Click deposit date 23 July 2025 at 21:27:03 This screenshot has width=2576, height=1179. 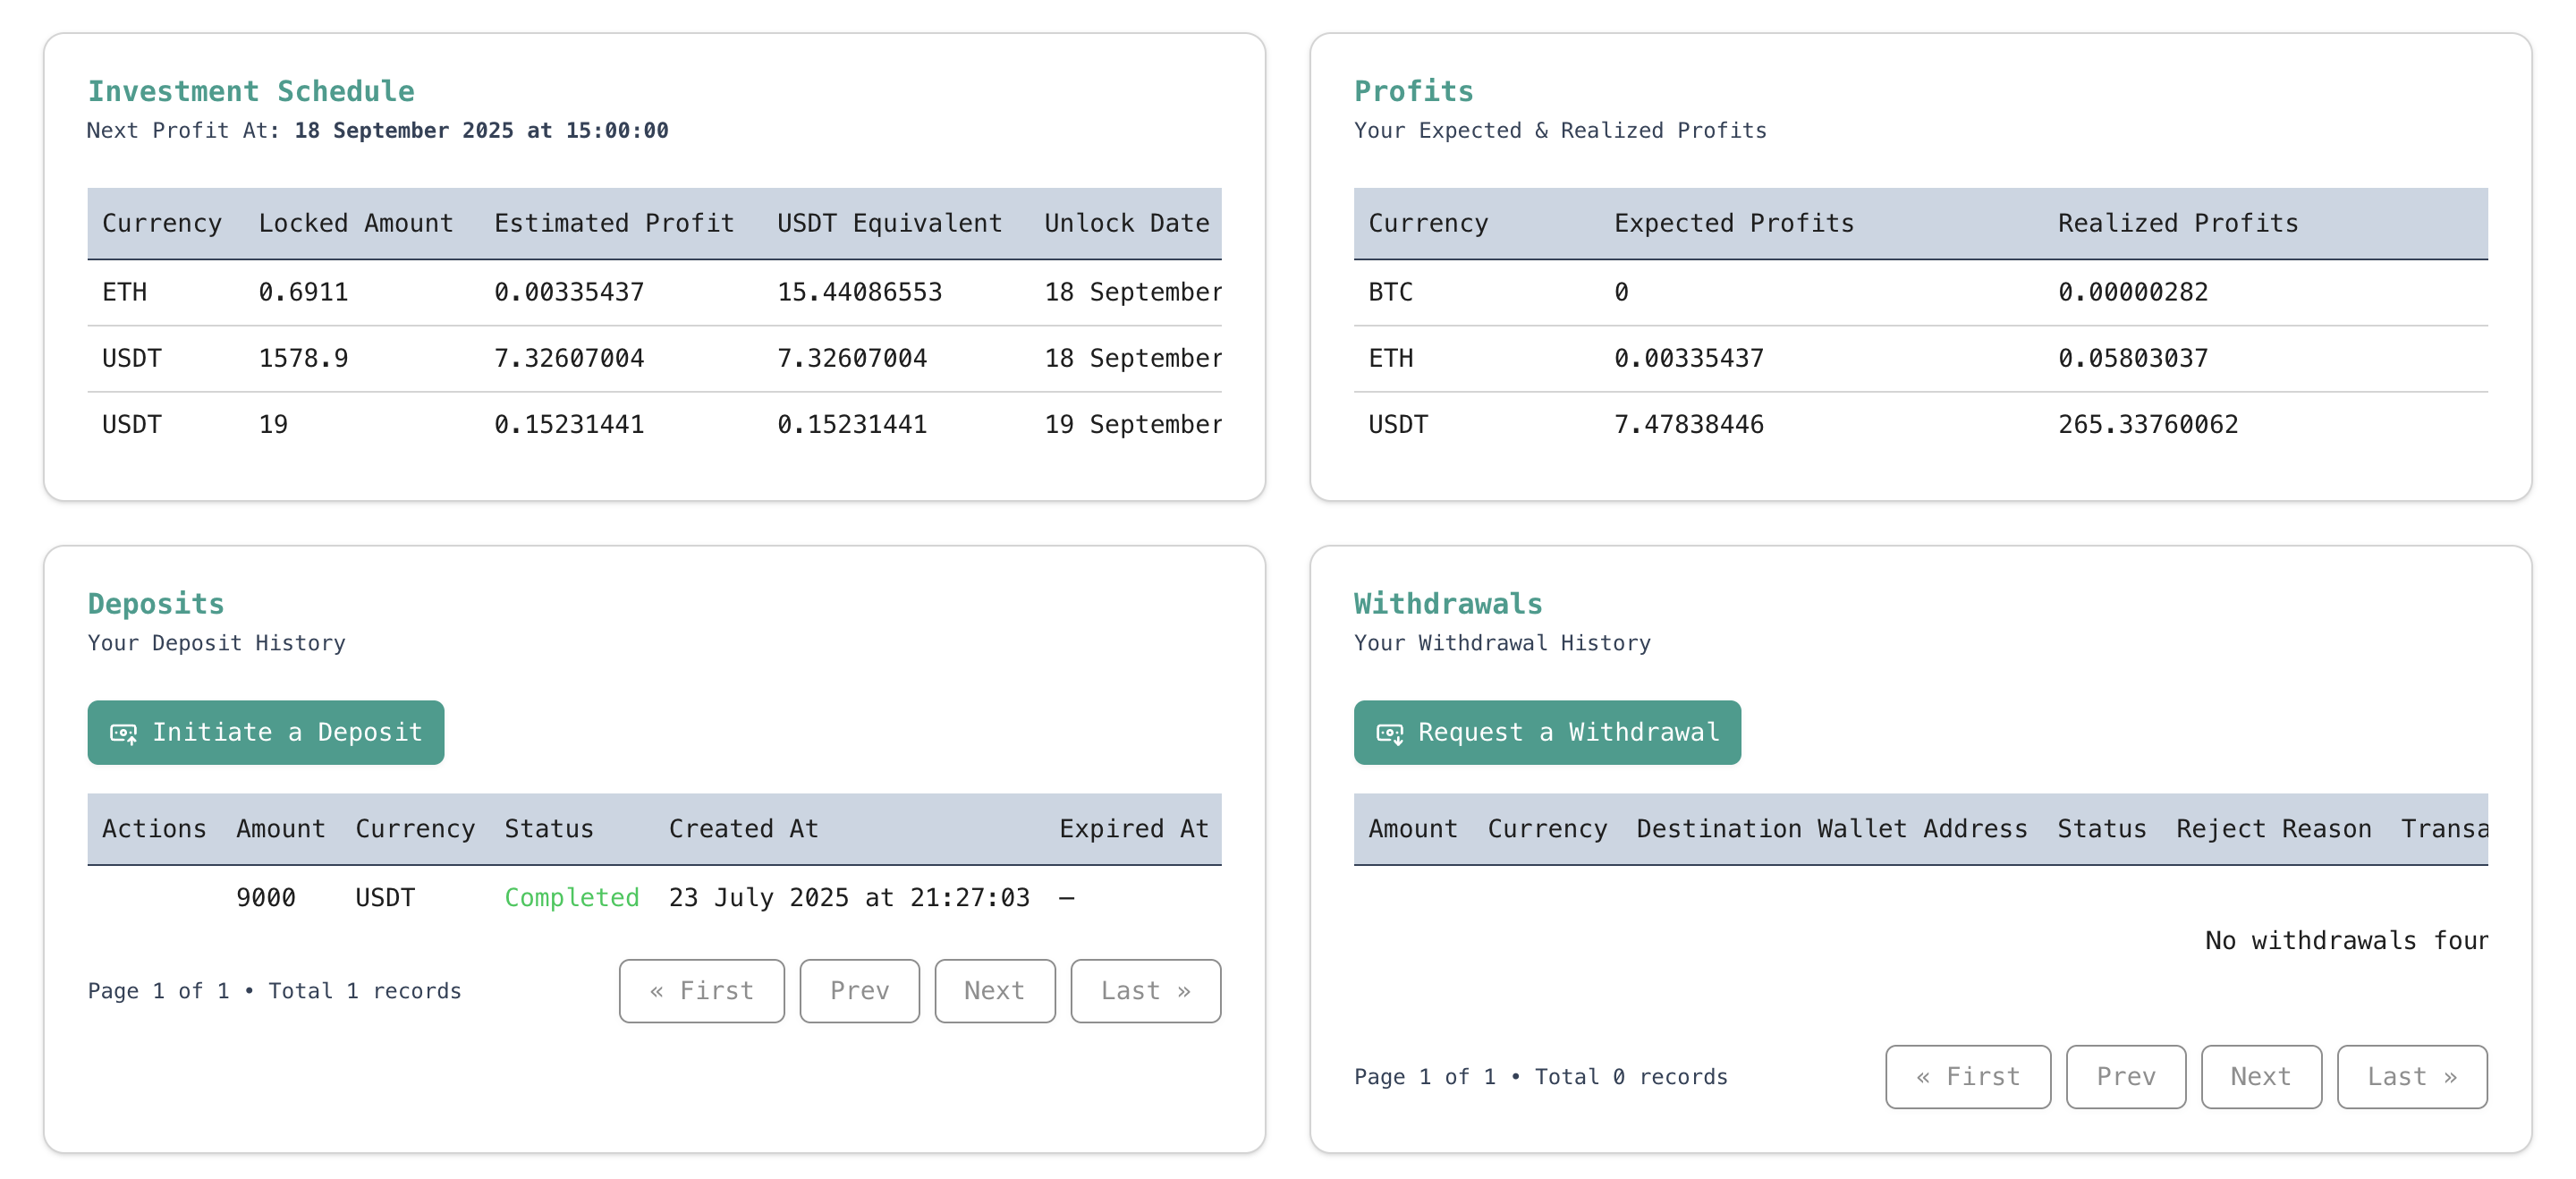pos(849,898)
